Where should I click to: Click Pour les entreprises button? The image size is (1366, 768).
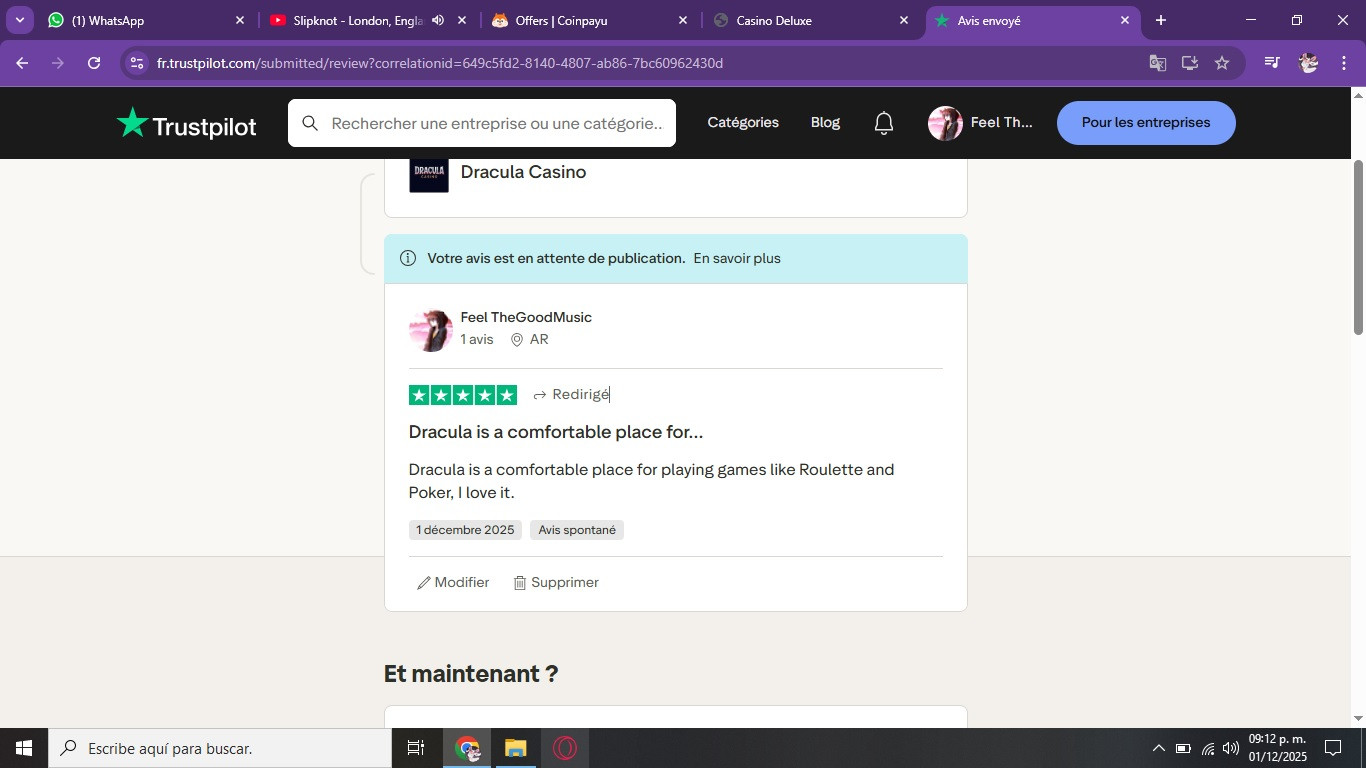[1146, 123]
